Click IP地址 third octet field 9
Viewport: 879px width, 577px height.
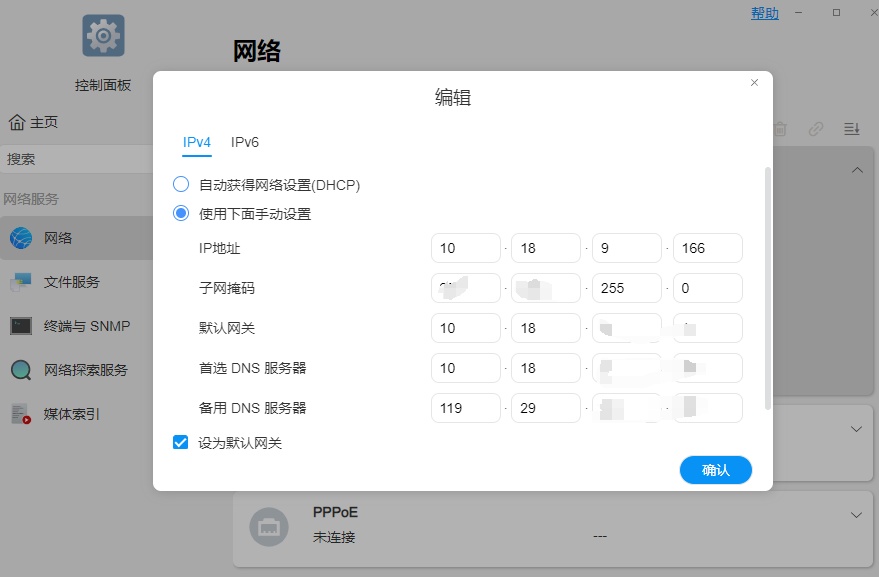pyautogui.click(x=627, y=248)
